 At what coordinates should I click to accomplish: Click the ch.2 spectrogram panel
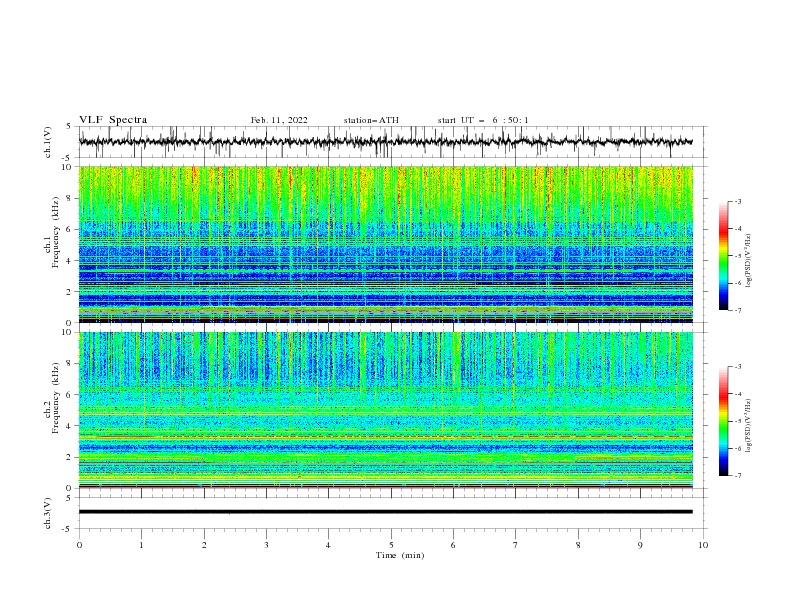coord(385,410)
